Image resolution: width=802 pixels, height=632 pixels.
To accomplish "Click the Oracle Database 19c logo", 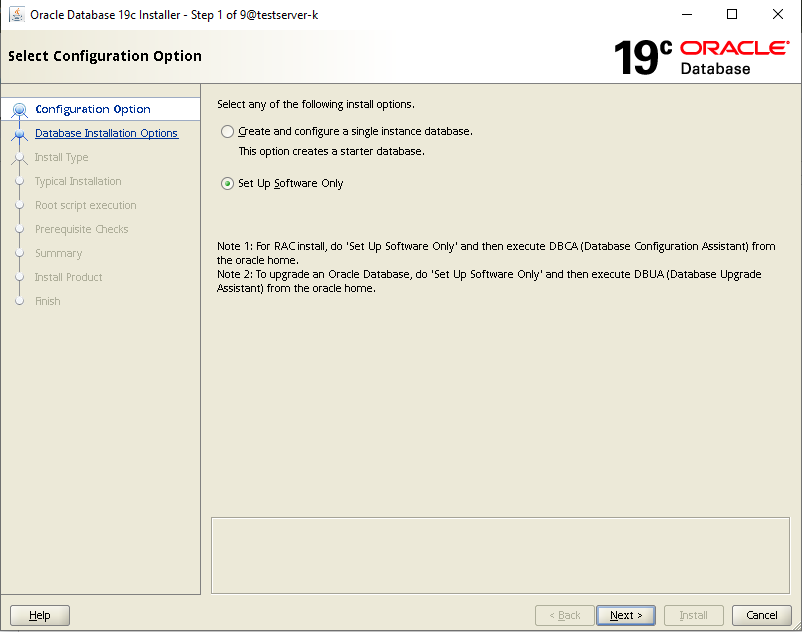I will pos(701,57).
